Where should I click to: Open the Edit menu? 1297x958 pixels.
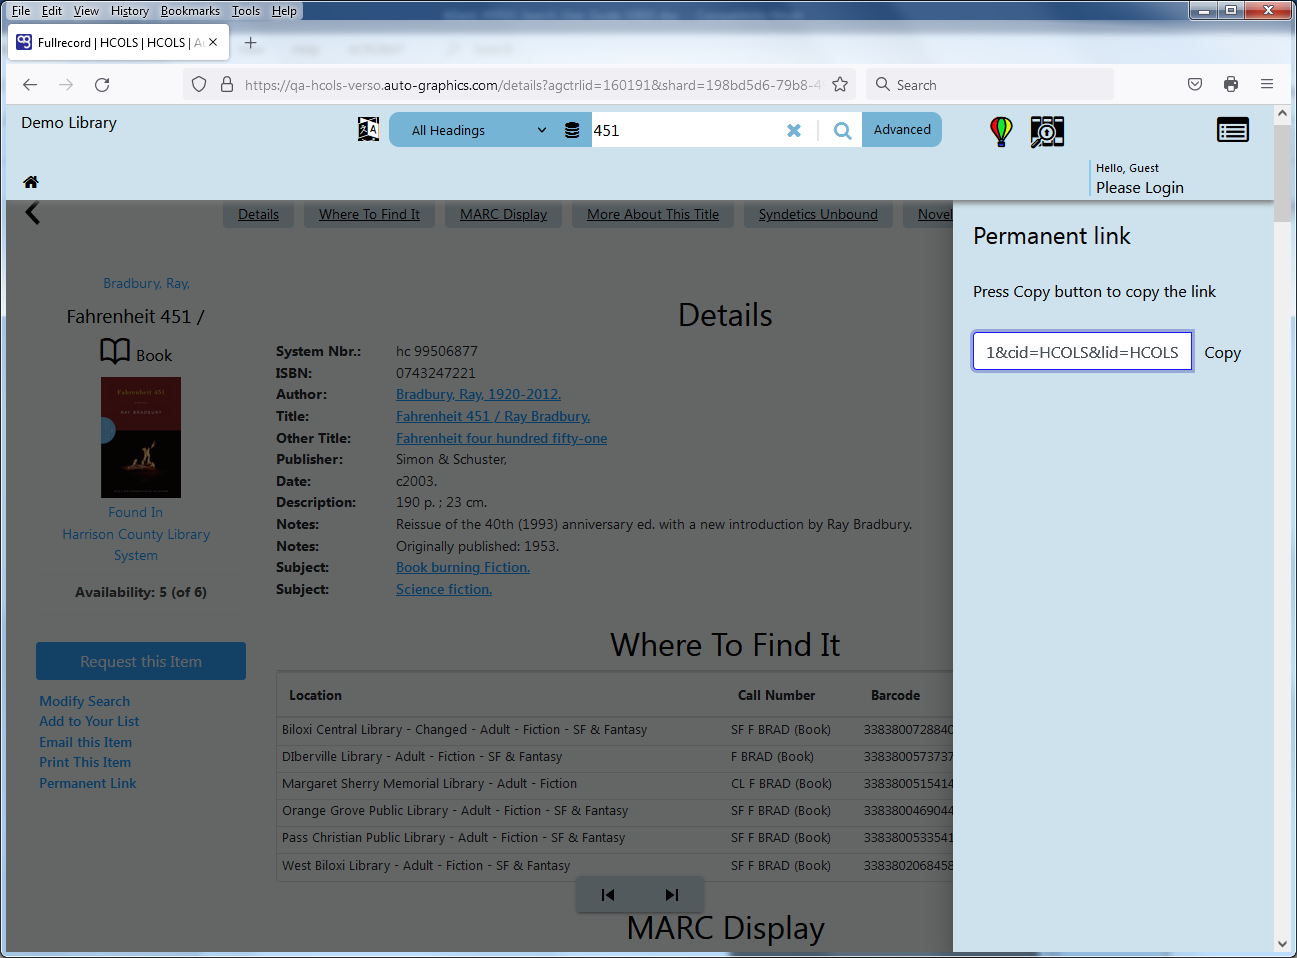[x=52, y=11]
